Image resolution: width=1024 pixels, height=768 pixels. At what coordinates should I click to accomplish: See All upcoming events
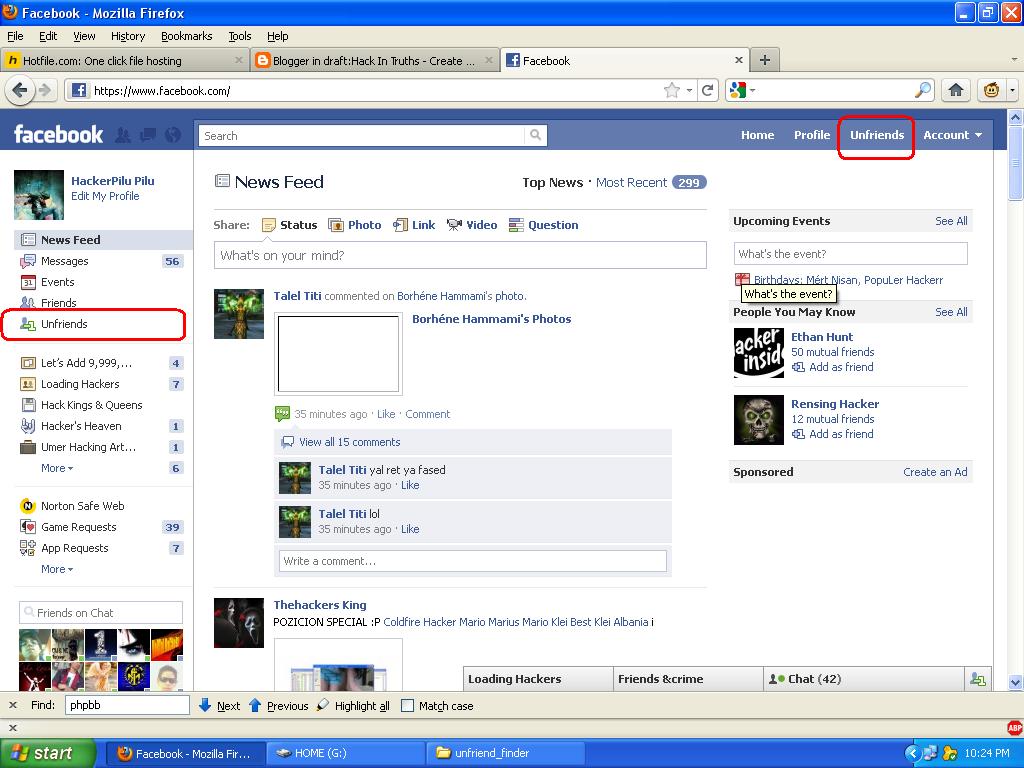point(951,221)
